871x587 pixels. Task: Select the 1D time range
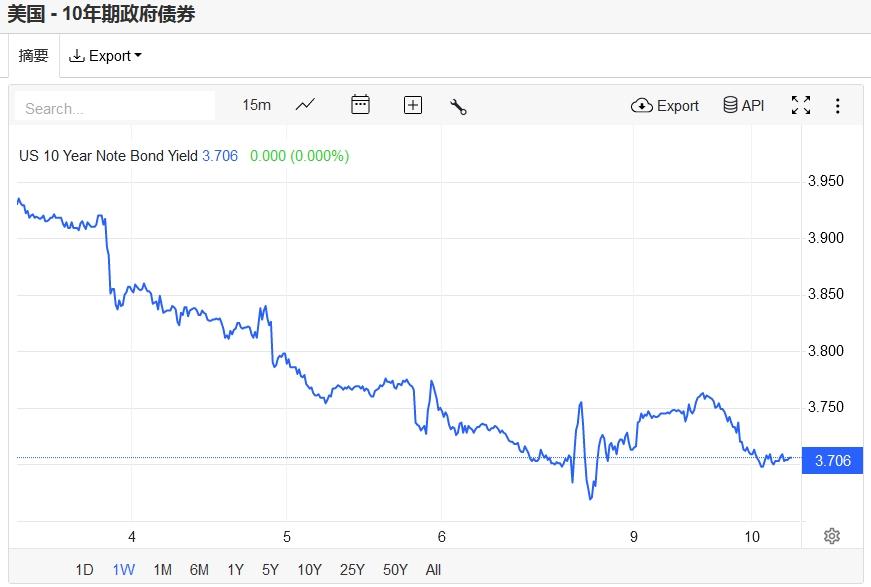click(x=84, y=570)
